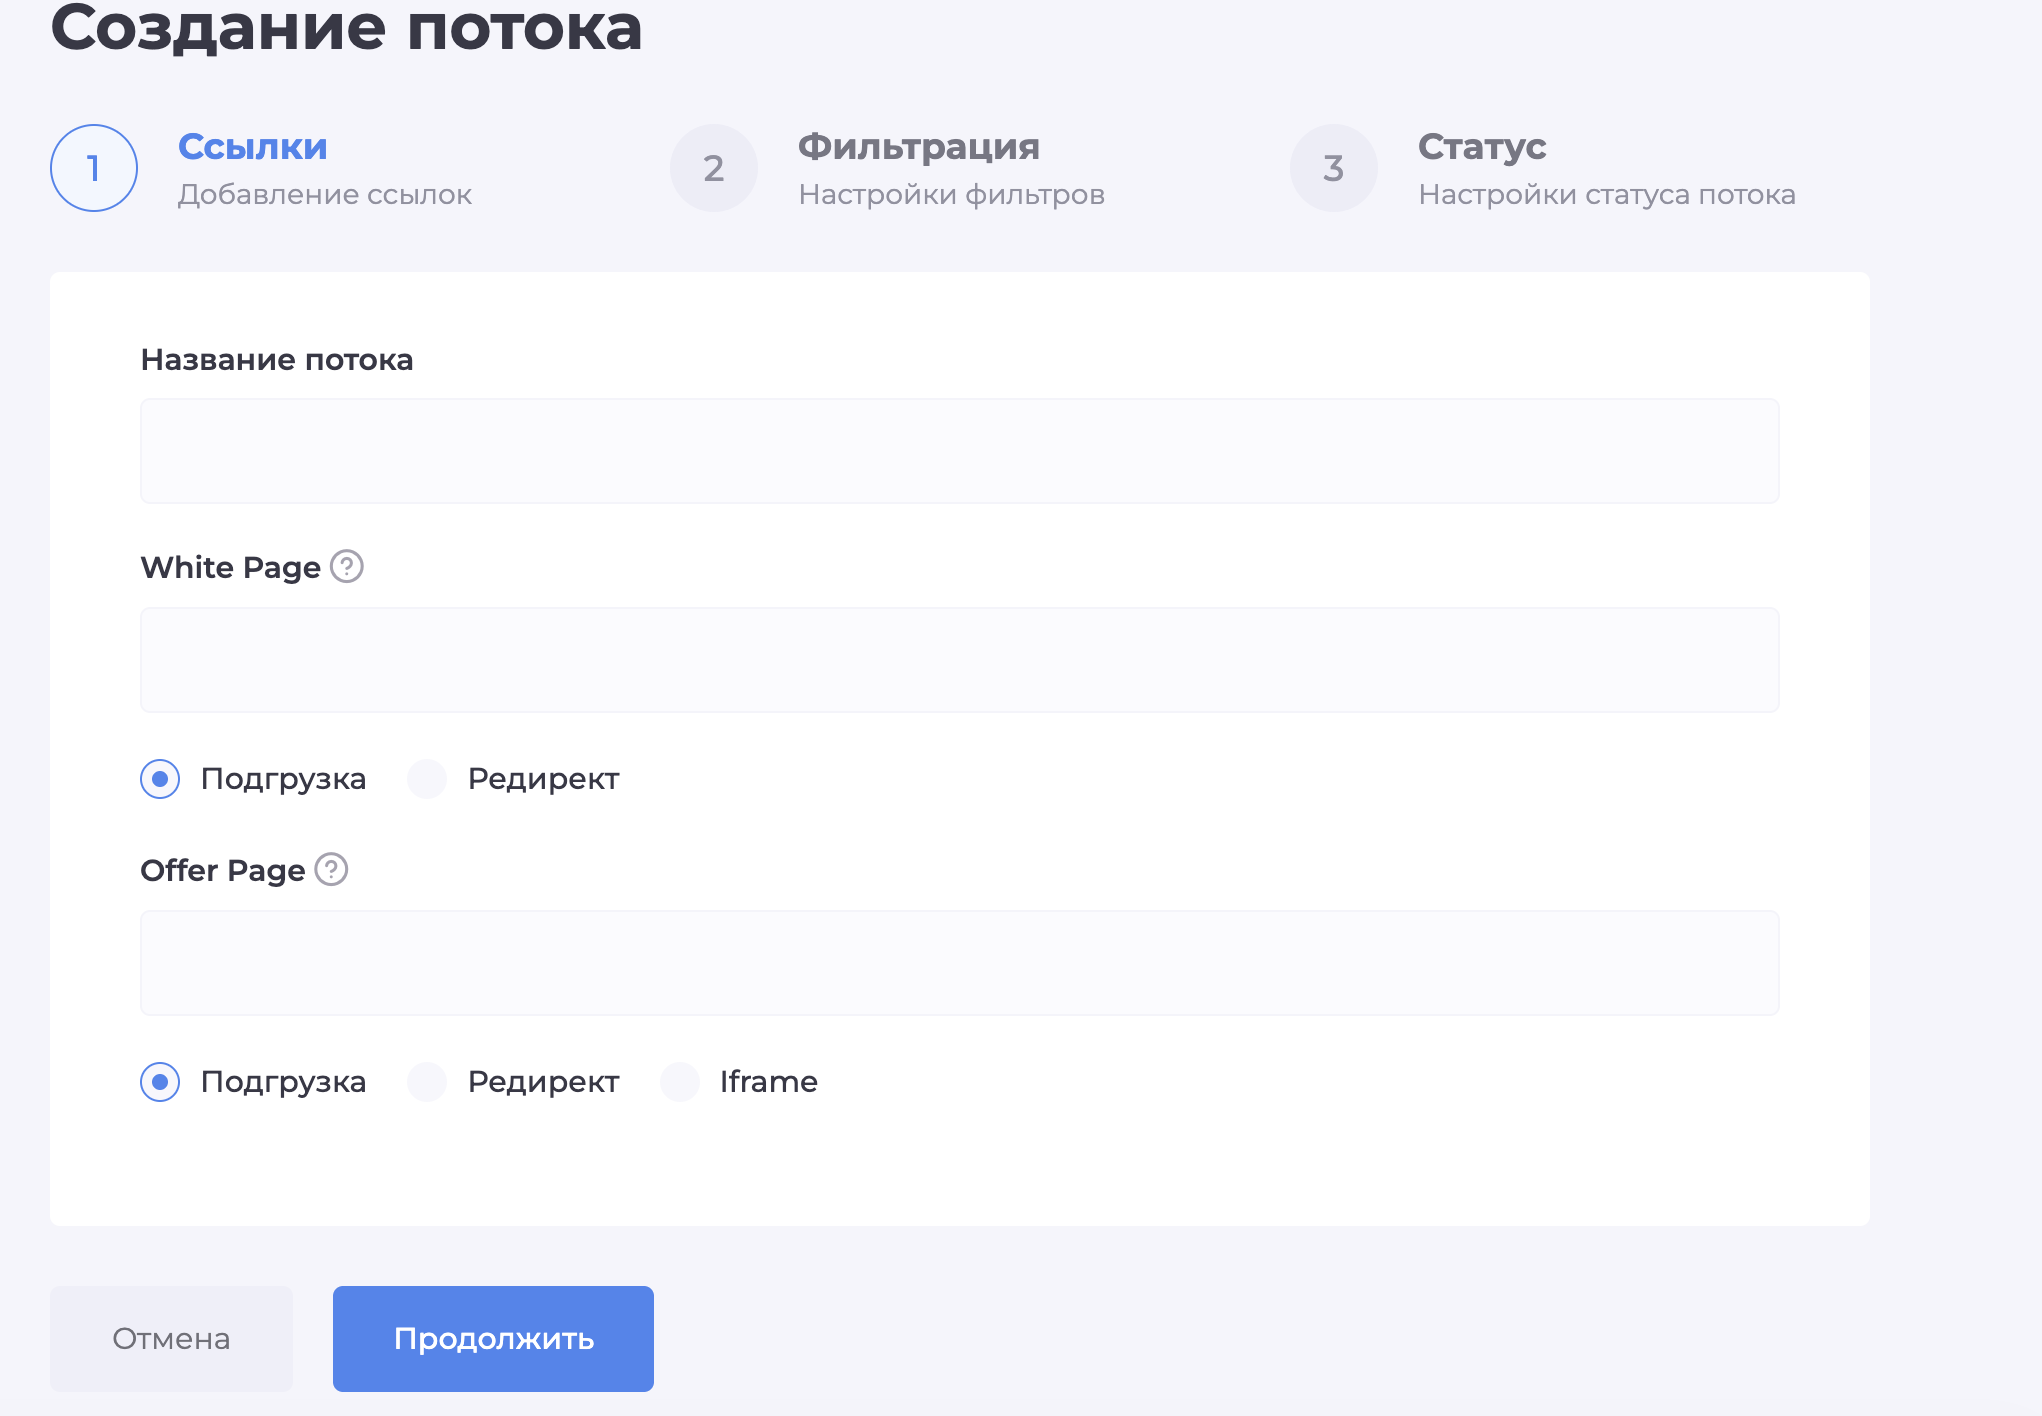2042x1416 pixels.
Task: Select Подгрузка mode for Offer Page
Action: tap(159, 1081)
